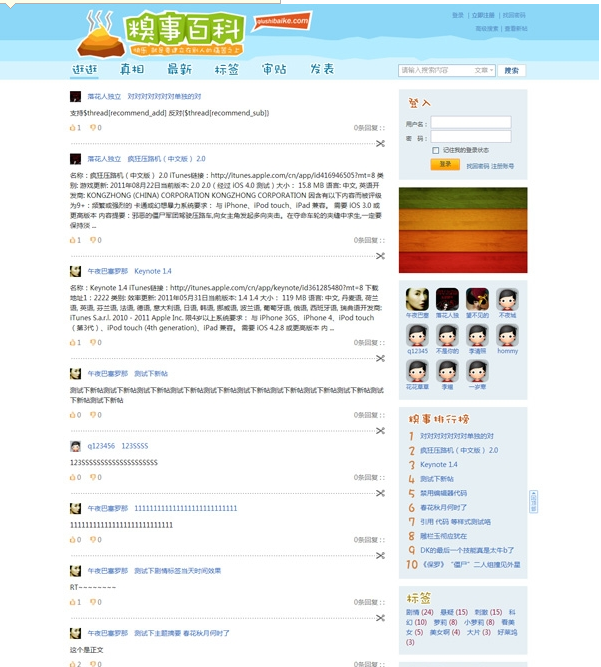The height and width of the screenshot is (667, 601).
Task: Thumbs up the 测试下新帖 post
Action: click(73, 415)
